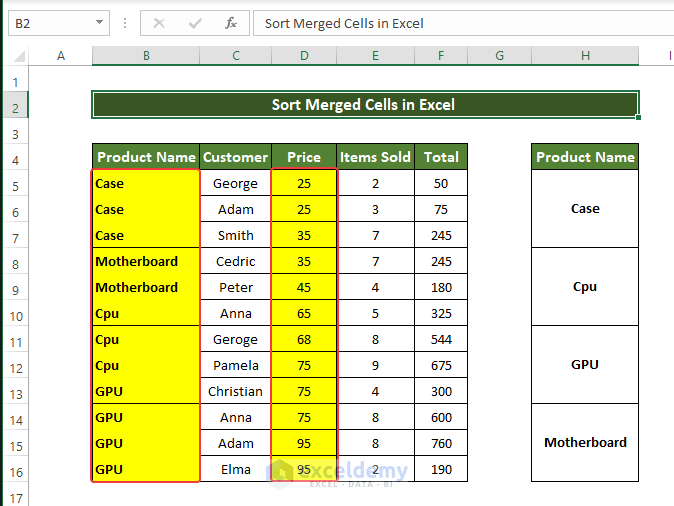Image resolution: width=674 pixels, height=506 pixels.
Task: Select the total cell '544'
Action: point(441,339)
